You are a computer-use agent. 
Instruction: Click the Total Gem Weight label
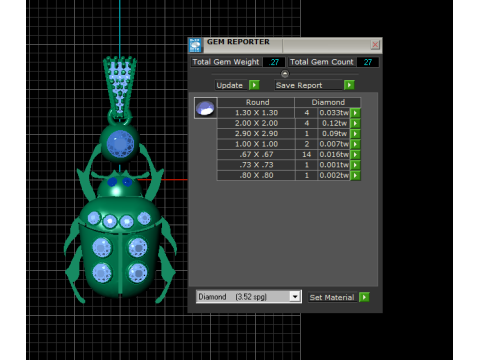pos(226,62)
